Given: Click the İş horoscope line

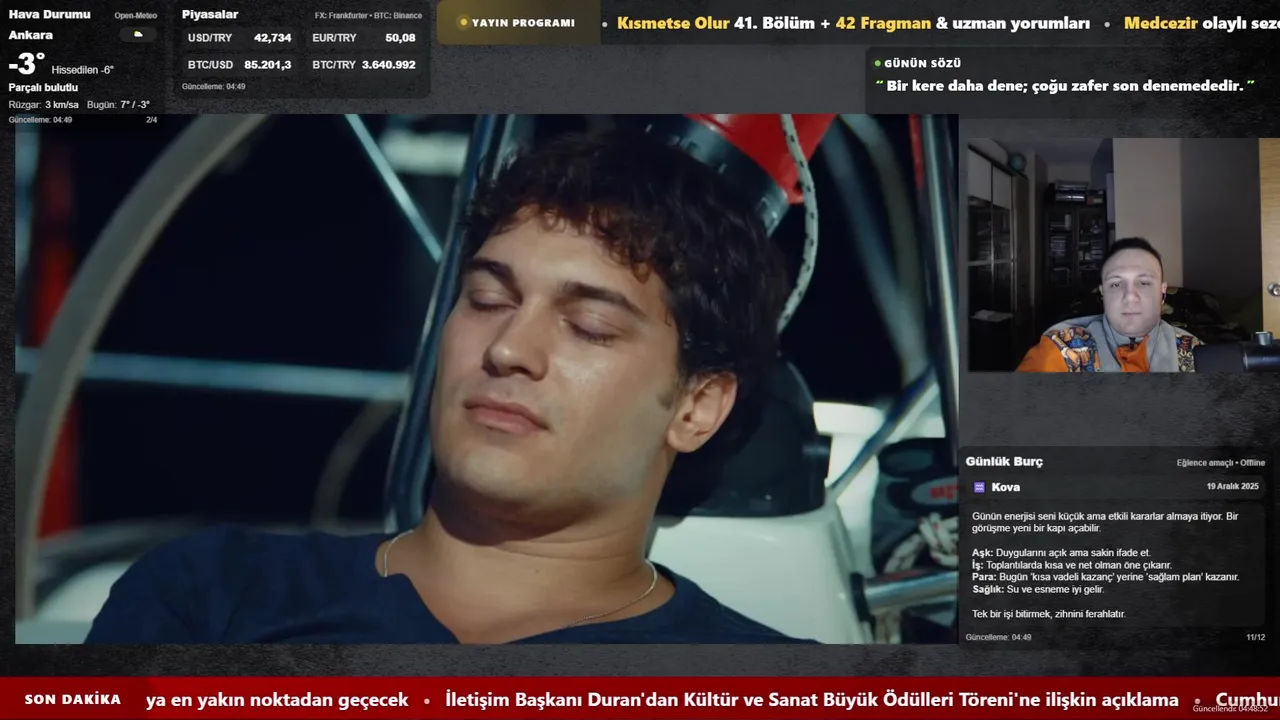Looking at the screenshot, I should (x=1072, y=565).
